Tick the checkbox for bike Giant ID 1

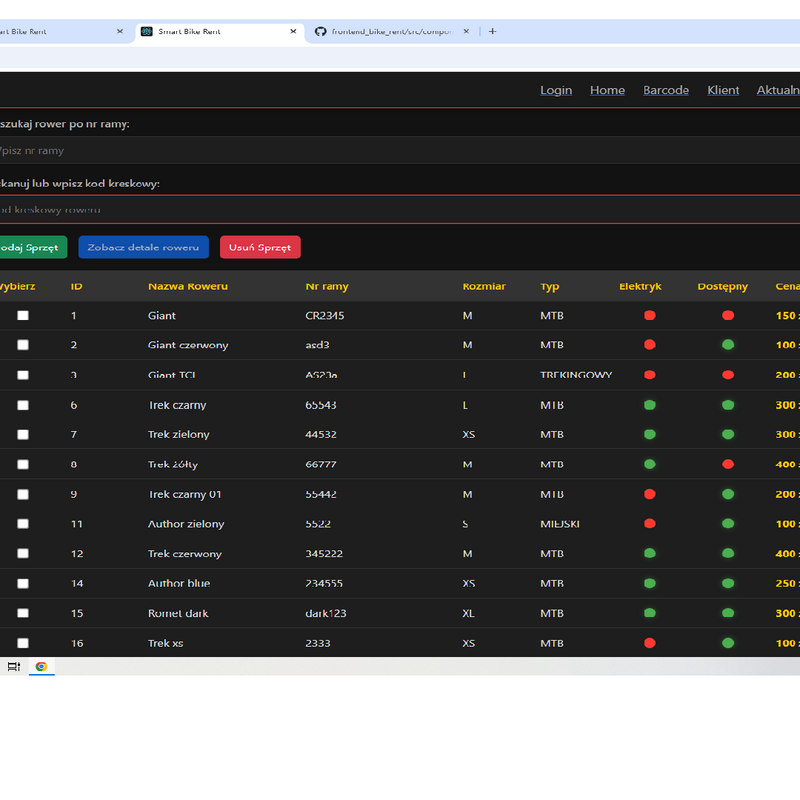click(23, 315)
